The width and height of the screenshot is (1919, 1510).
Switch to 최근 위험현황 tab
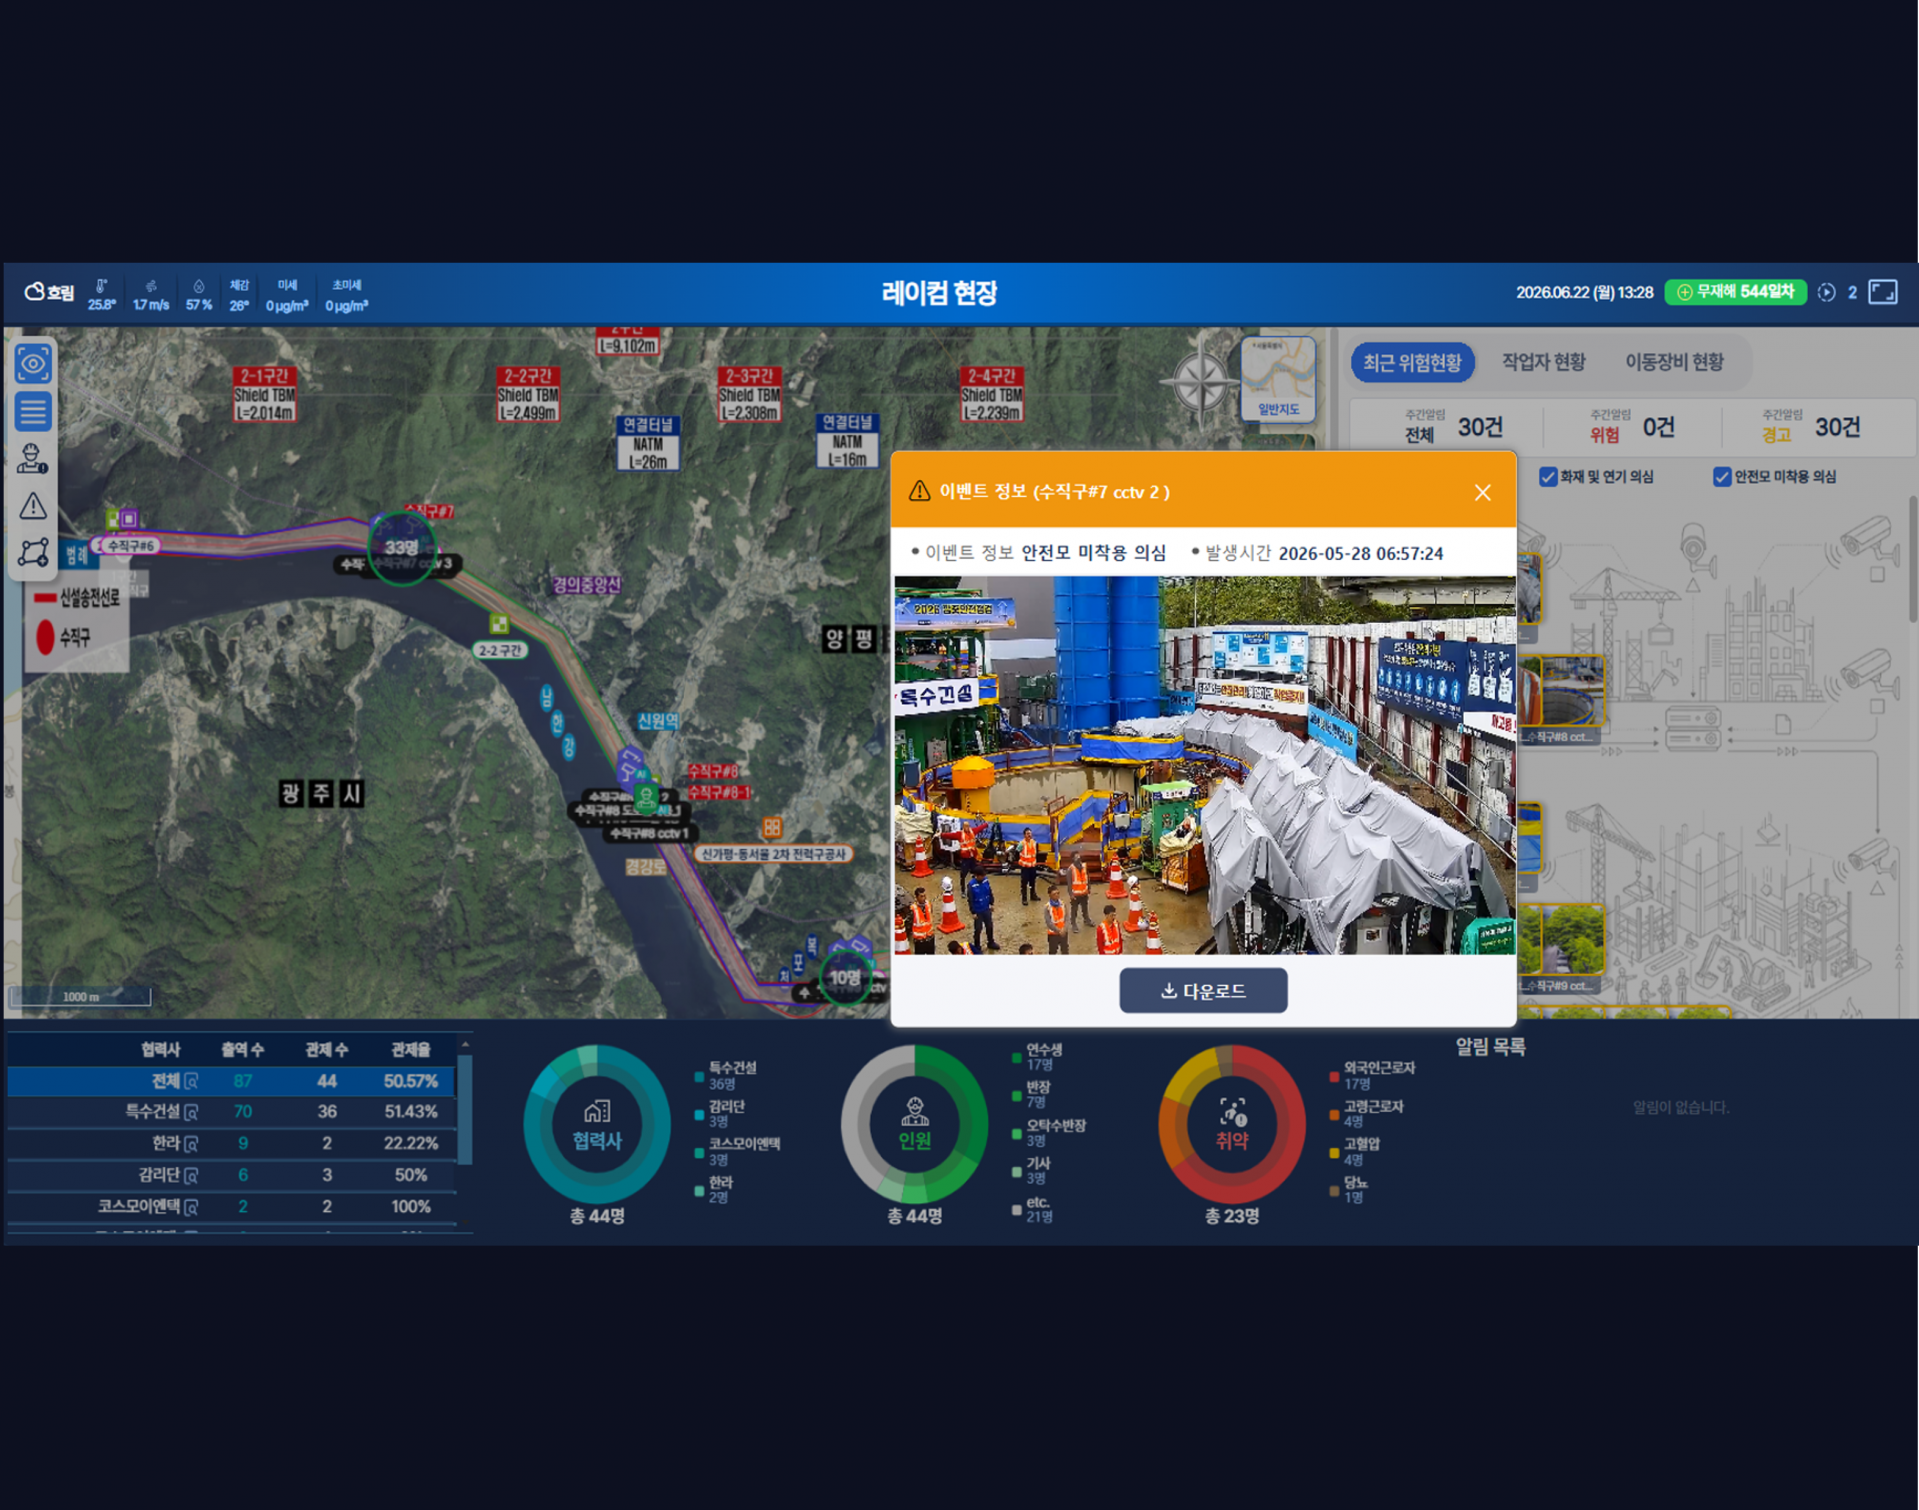click(1412, 362)
